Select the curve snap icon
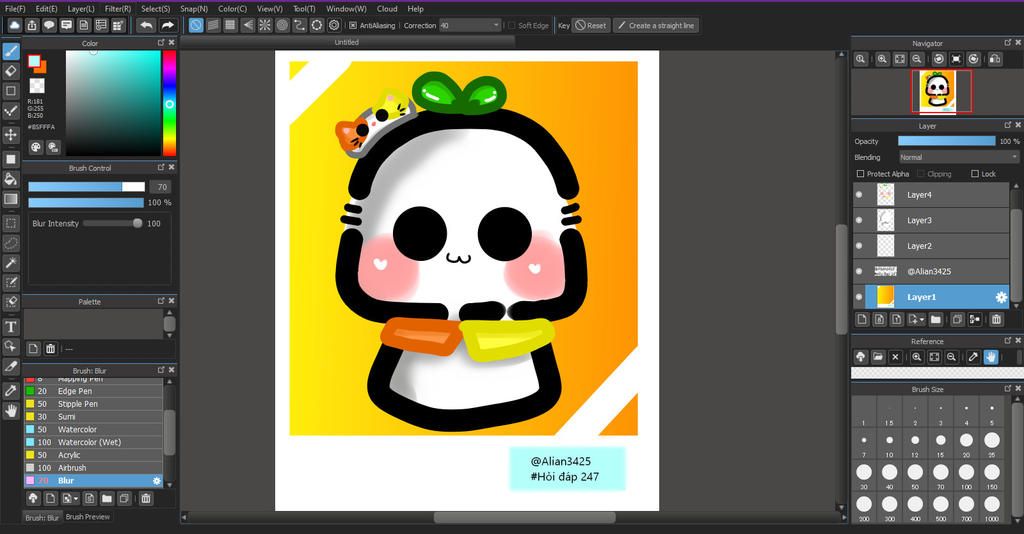The image size is (1024, 534). (x=299, y=25)
